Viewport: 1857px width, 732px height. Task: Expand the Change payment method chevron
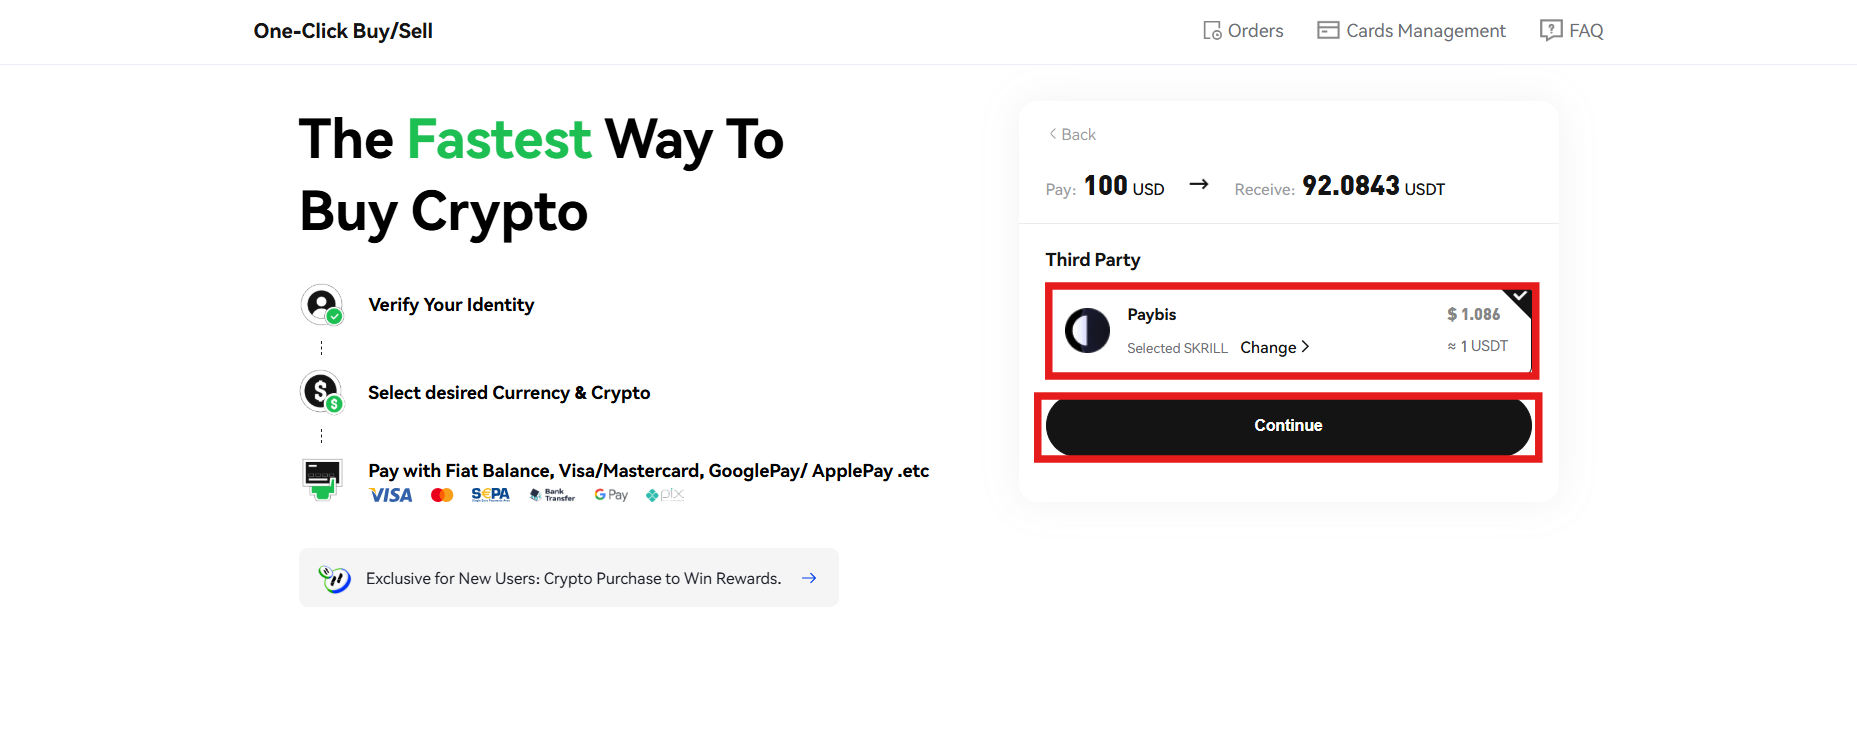pyautogui.click(x=1306, y=347)
